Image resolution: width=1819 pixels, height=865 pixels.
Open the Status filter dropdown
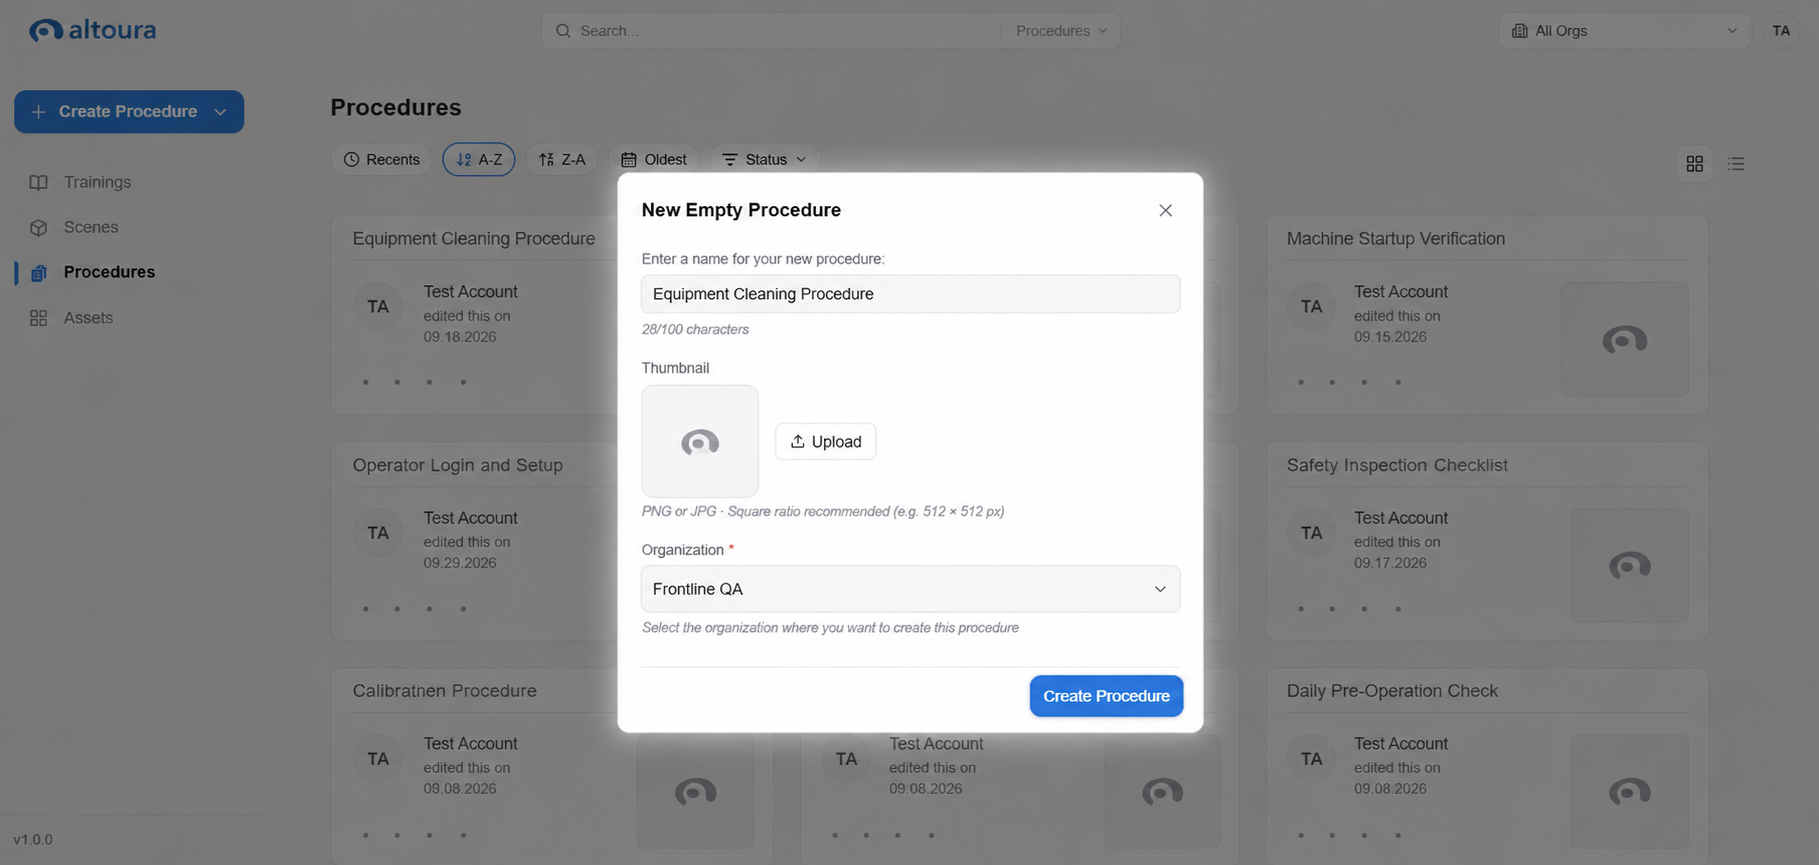click(765, 160)
